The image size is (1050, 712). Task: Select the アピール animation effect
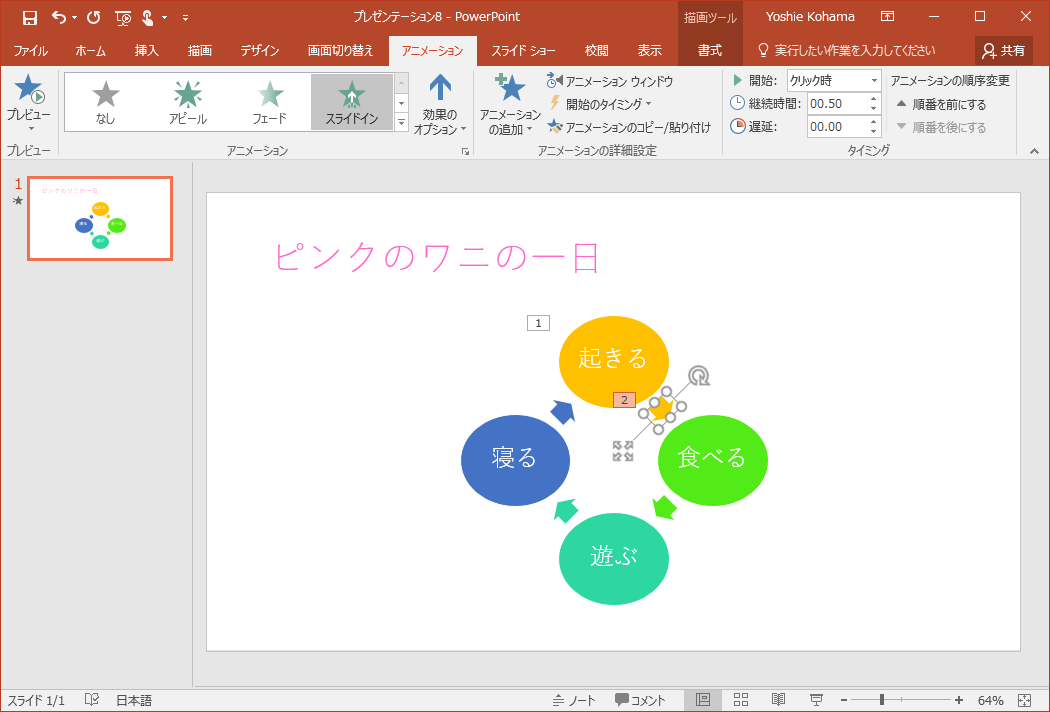(x=188, y=102)
